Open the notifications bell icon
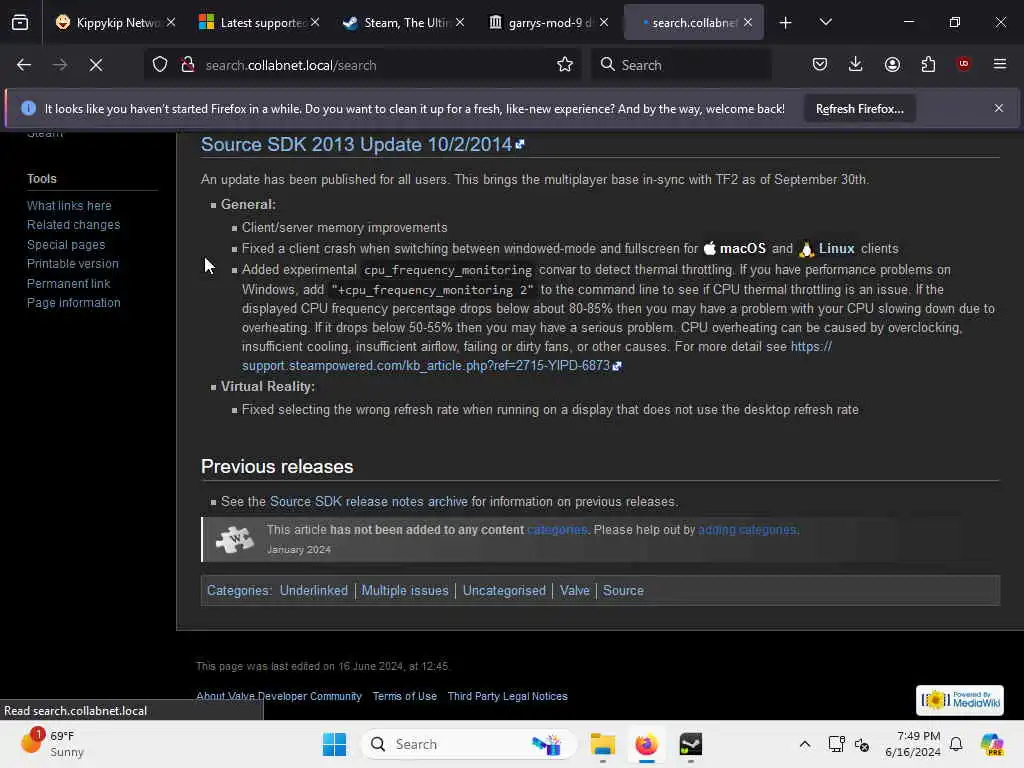 [x=956, y=744]
